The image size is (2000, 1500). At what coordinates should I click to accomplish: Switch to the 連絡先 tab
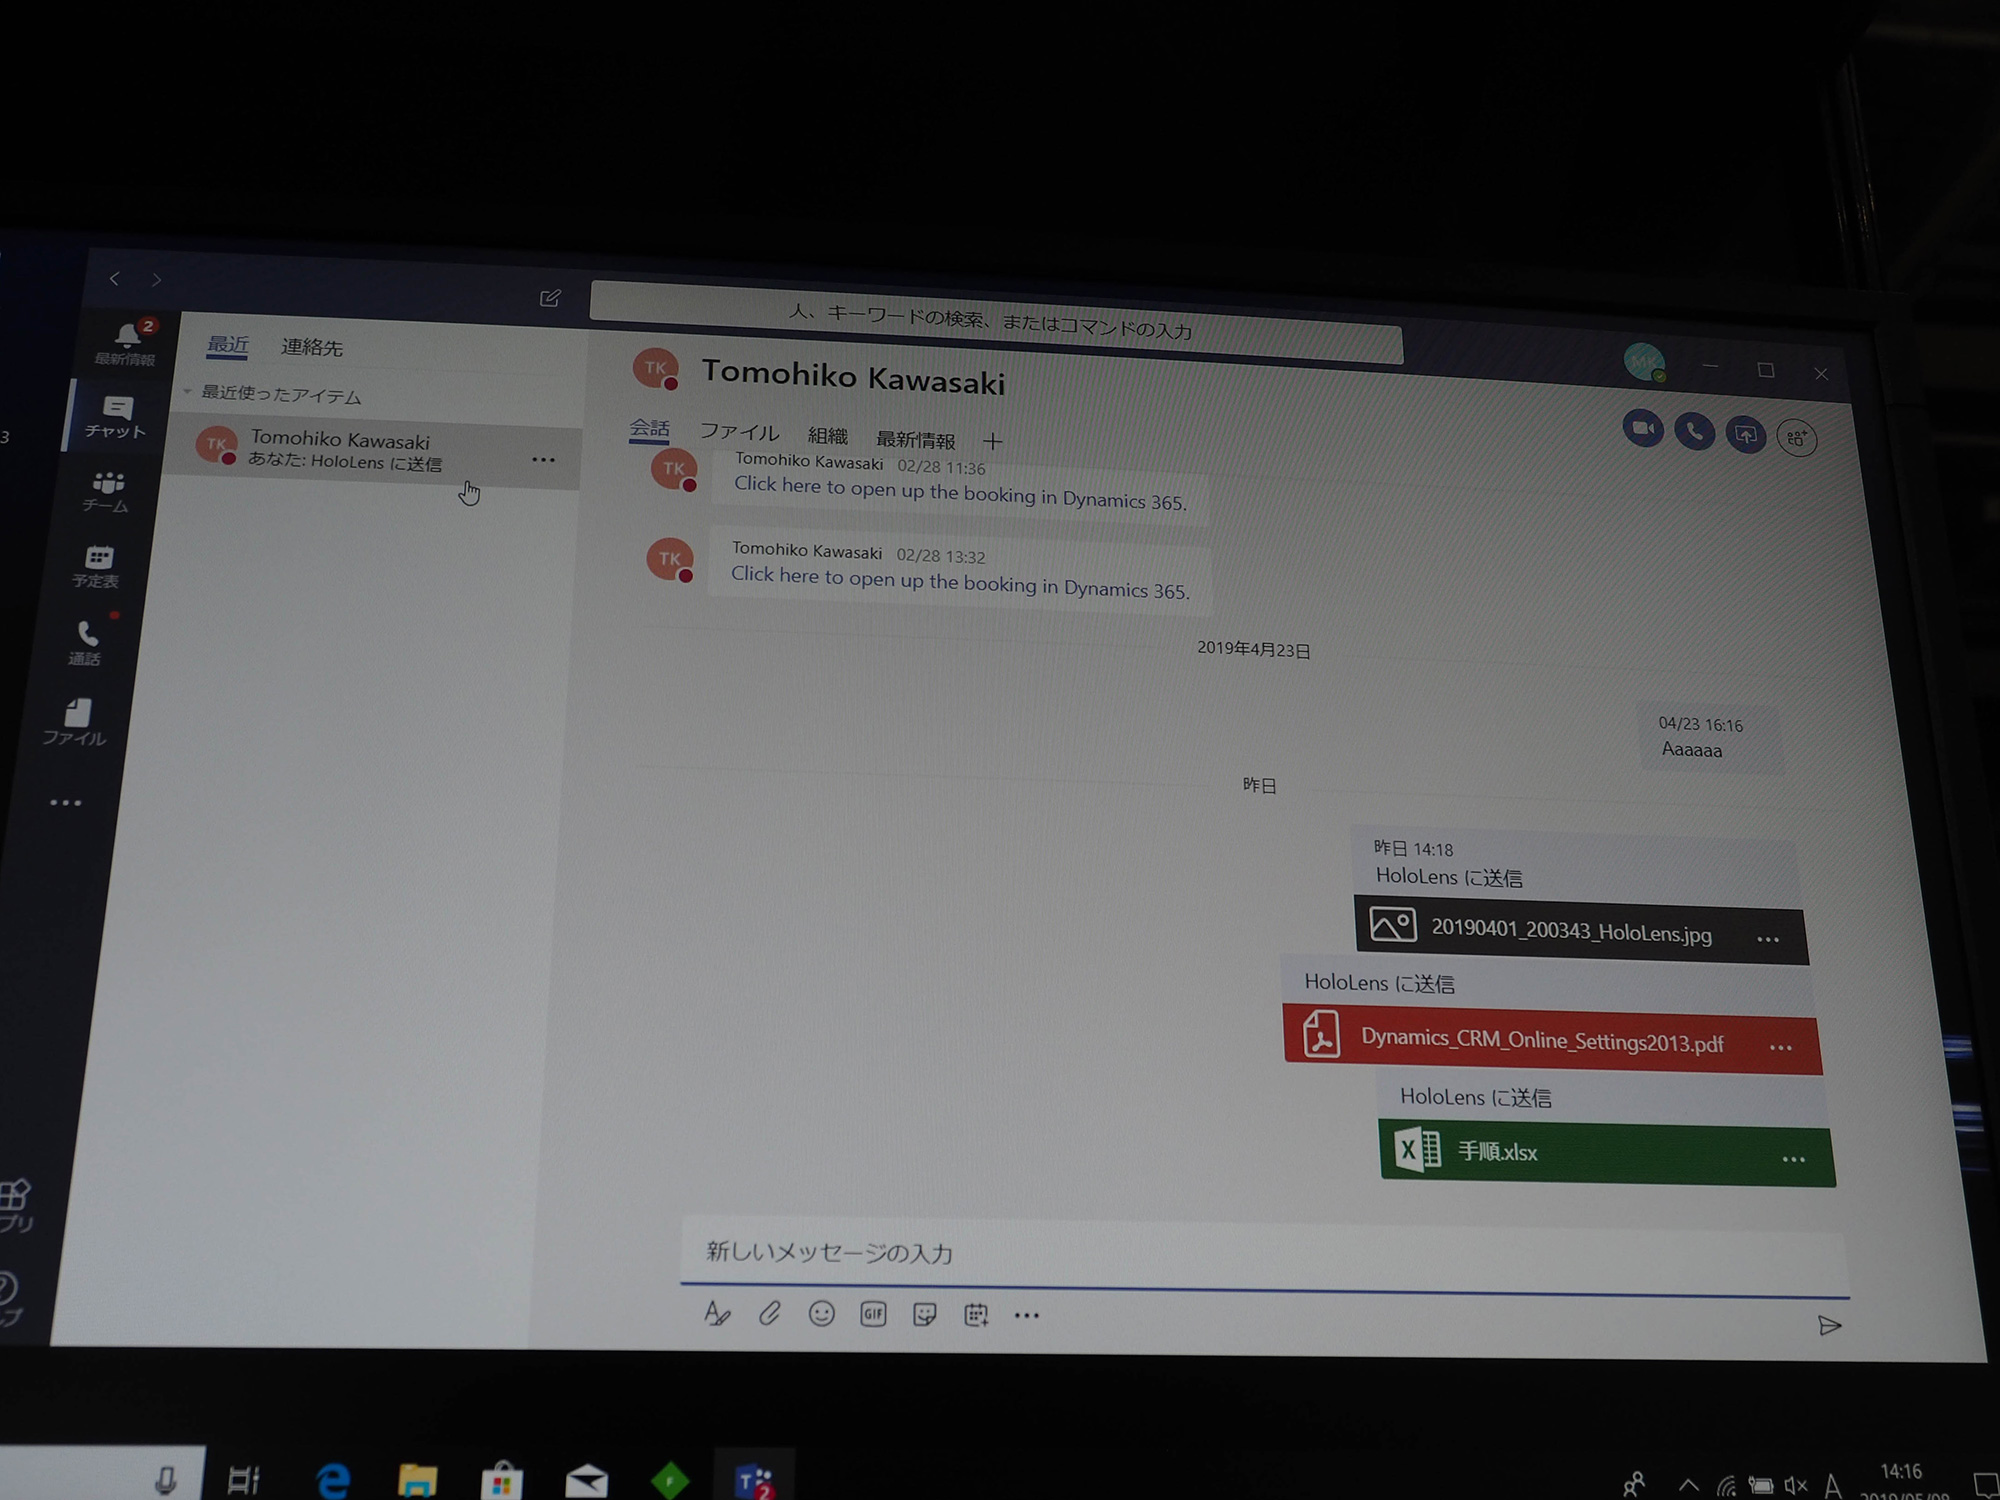pos(311,347)
